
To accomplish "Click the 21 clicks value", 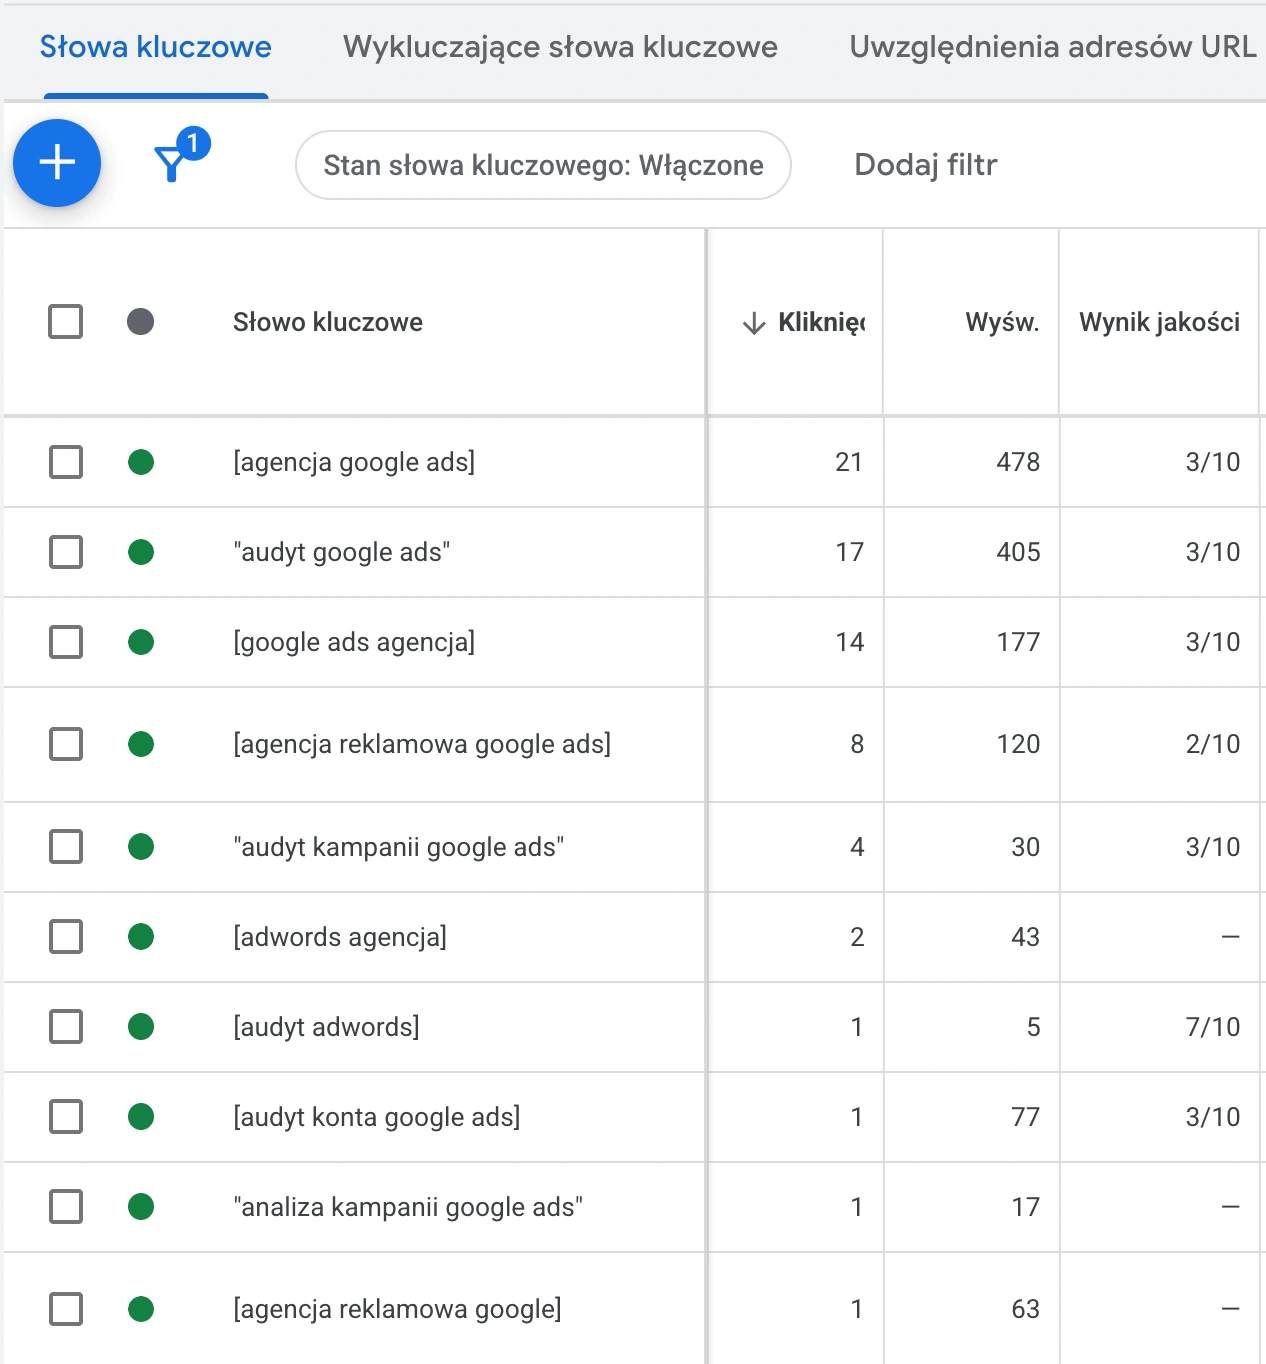I will coord(849,462).
